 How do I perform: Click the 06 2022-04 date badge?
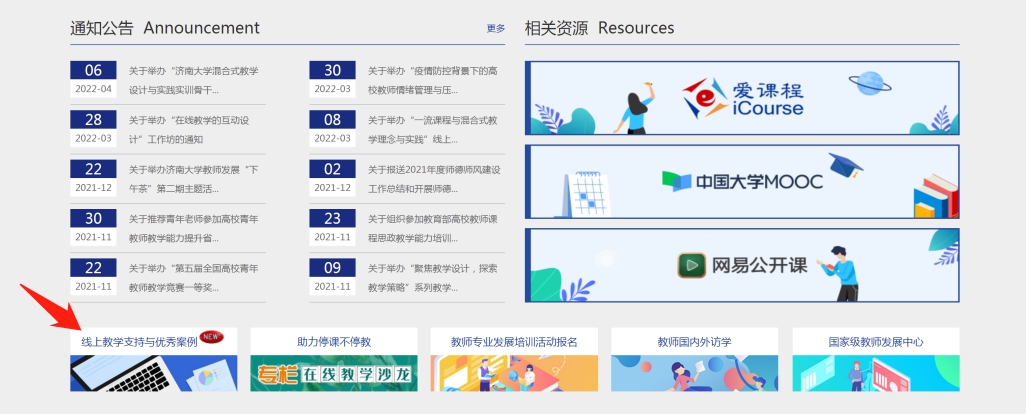point(93,79)
